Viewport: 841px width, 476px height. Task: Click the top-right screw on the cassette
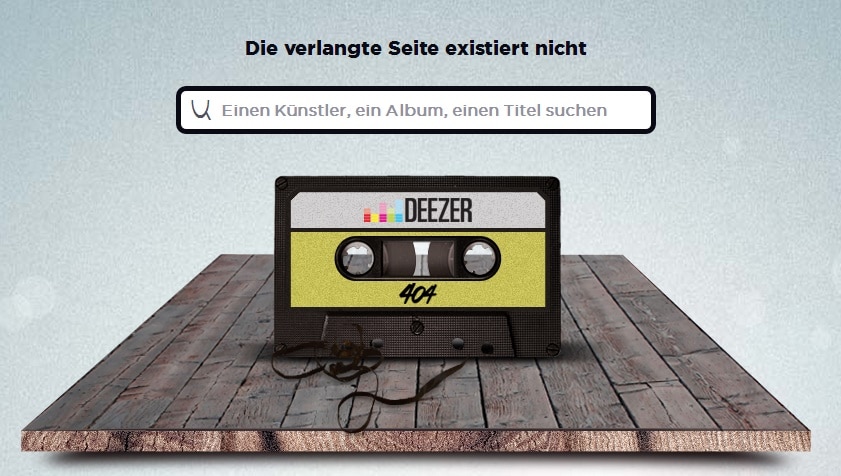552,184
